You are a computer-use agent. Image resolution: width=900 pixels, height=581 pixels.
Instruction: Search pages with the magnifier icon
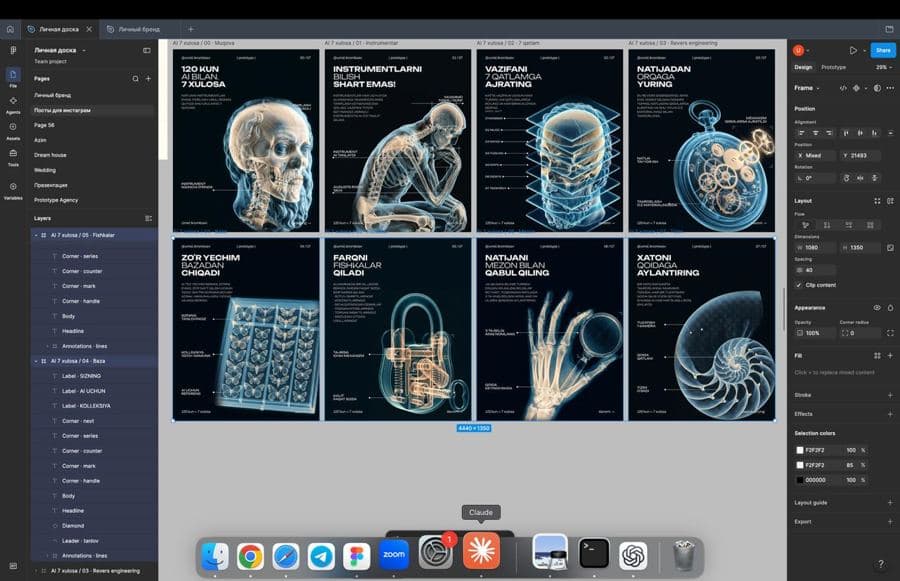pyautogui.click(x=135, y=79)
